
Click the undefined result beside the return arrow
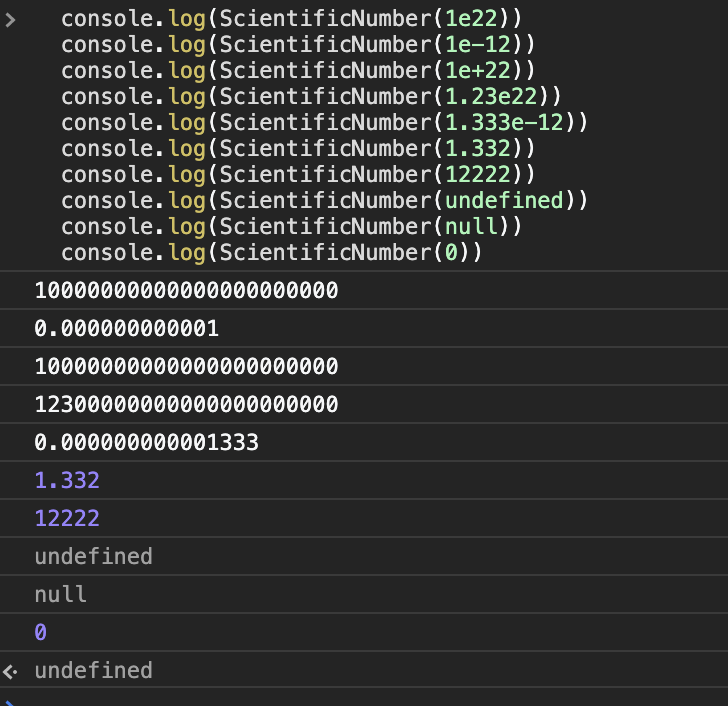tap(93, 670)
